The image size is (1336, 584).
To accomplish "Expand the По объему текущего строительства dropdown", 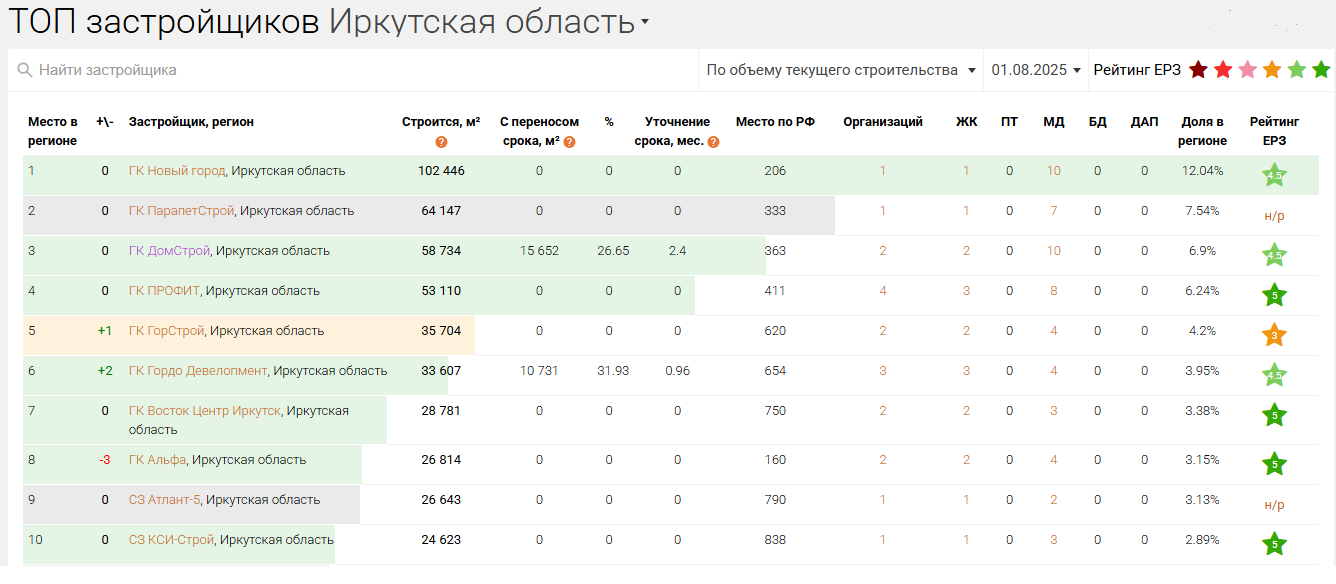I will click(840, 70).
